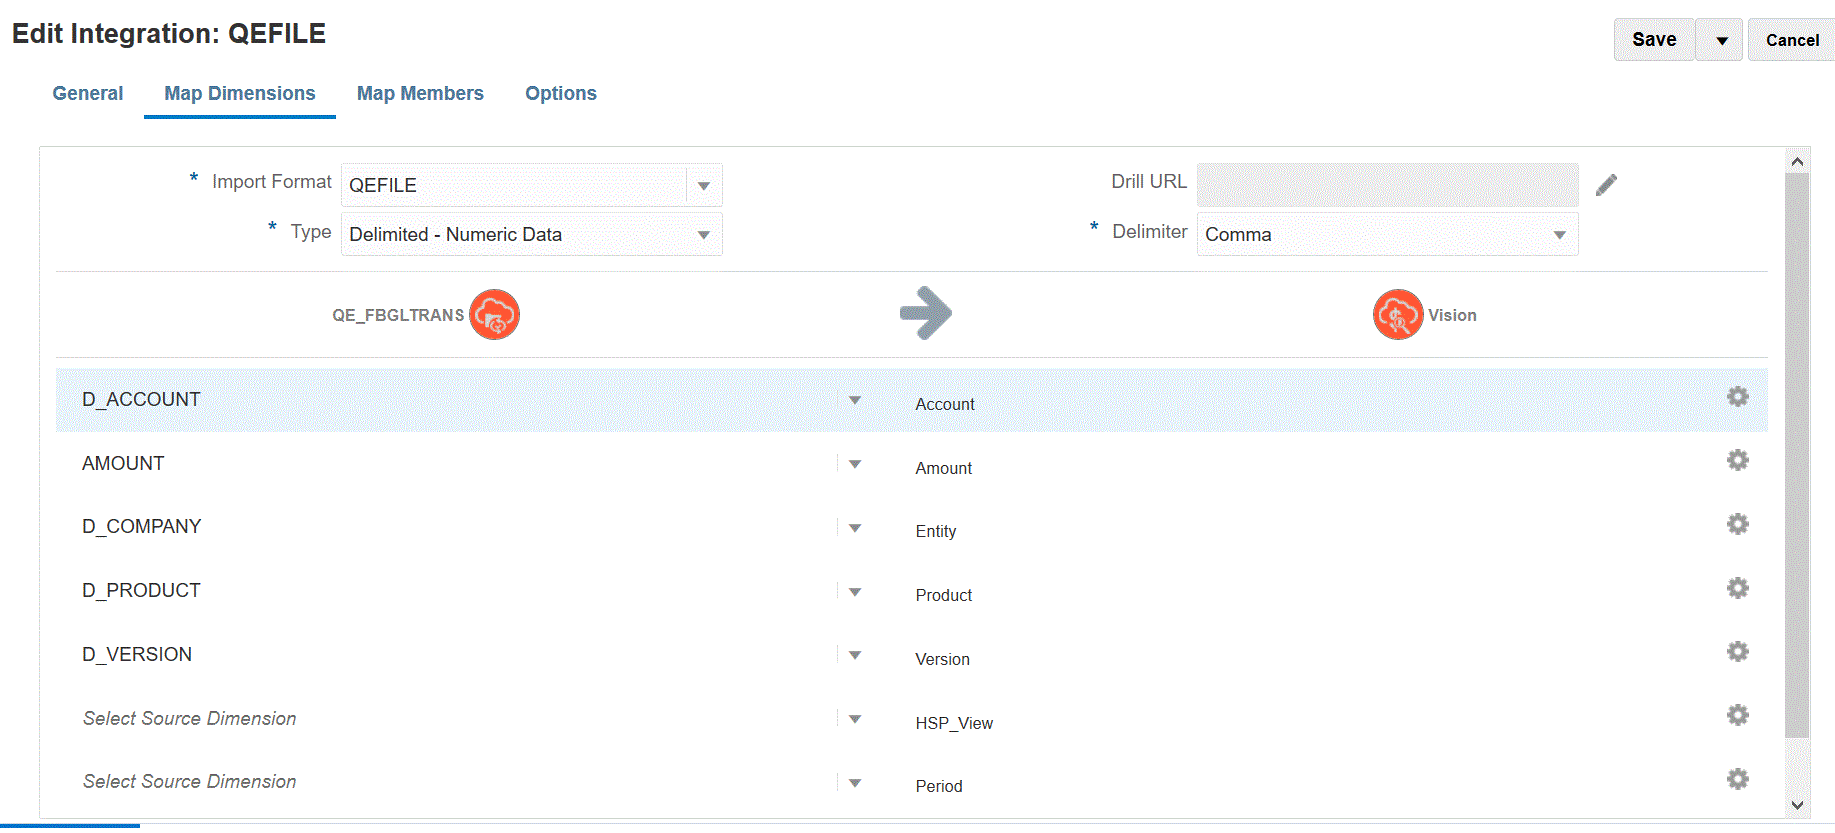Image resolution: width=1835 pixels, height=833 pixels.
Task: Click the Drill URL input field
Action: [1387, 185]
